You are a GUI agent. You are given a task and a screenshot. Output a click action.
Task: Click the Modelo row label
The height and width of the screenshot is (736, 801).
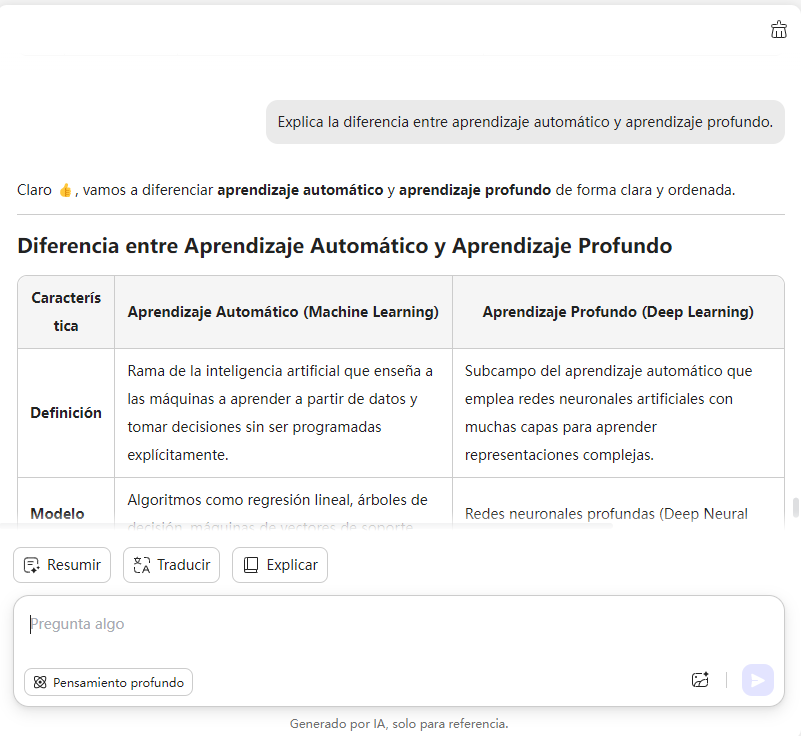58,513
